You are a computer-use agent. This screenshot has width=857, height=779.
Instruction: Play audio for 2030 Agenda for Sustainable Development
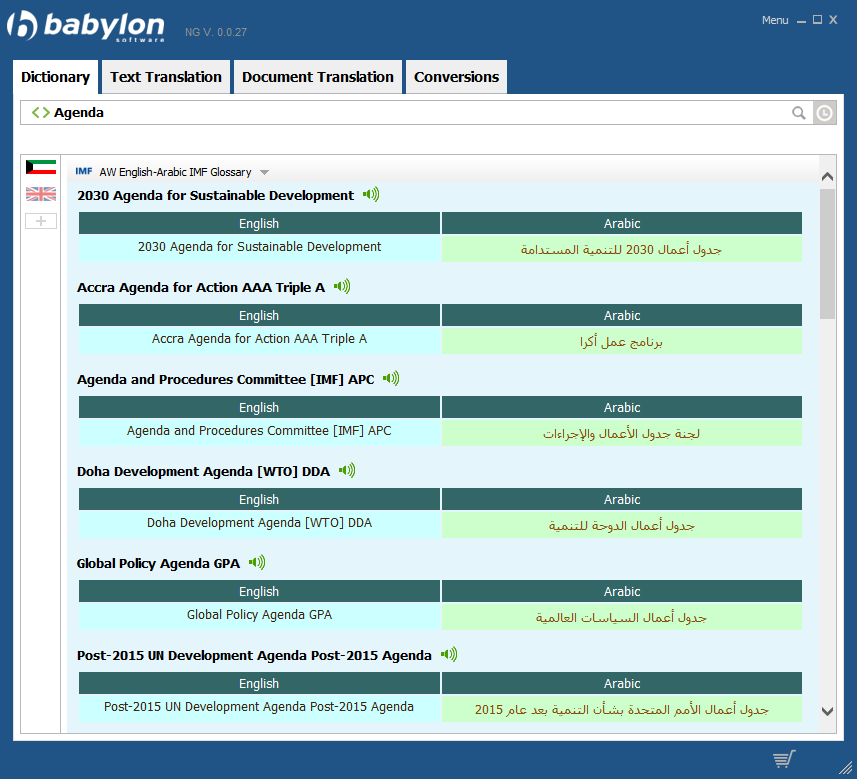click(x=371, y=195)
